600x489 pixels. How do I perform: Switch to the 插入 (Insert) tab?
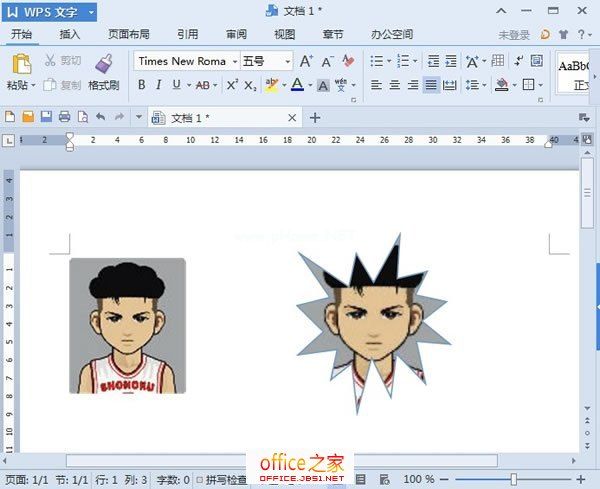70,34
